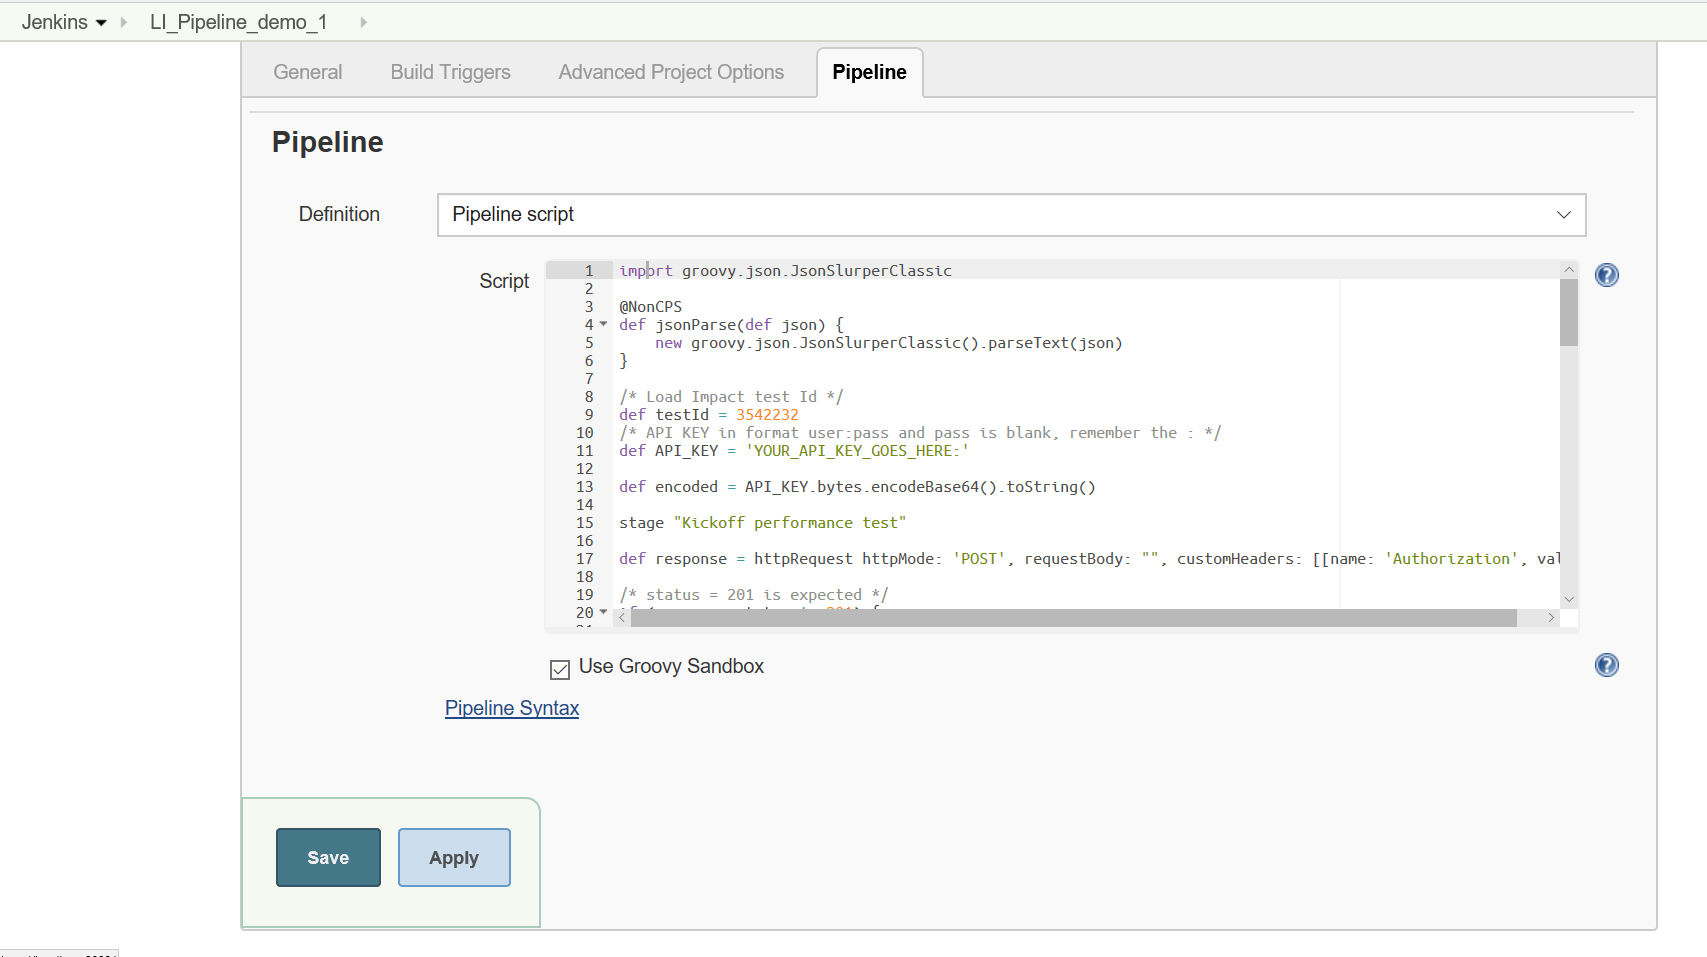Open the LI_Pipeline_demo_1 breadcrumb link
The image size is (1707, 957).
pos(238,22)
